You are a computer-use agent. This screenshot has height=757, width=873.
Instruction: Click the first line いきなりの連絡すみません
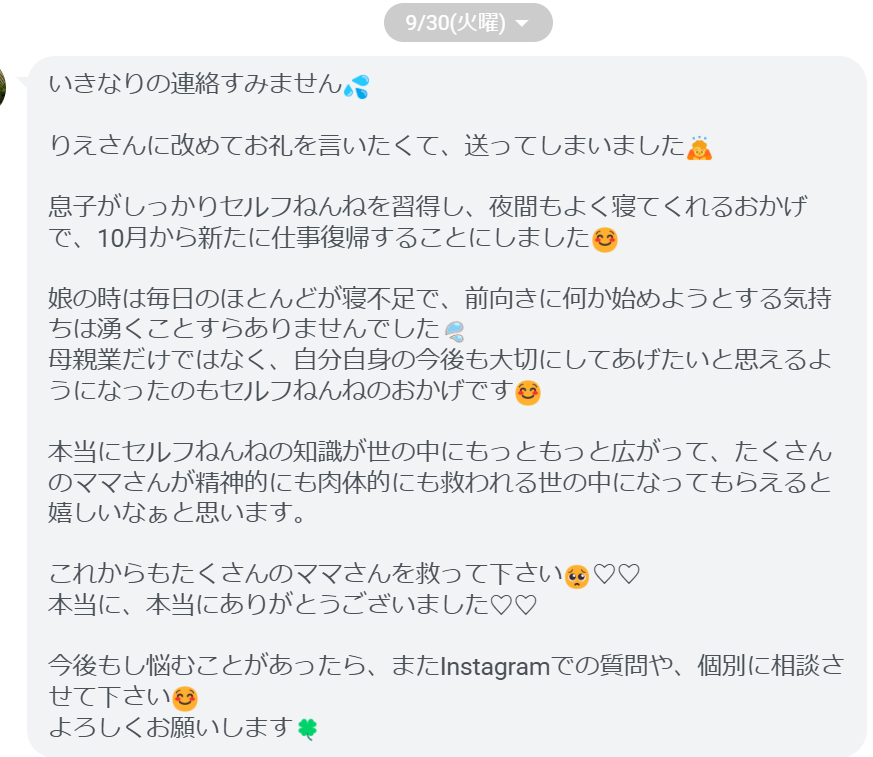195,85
